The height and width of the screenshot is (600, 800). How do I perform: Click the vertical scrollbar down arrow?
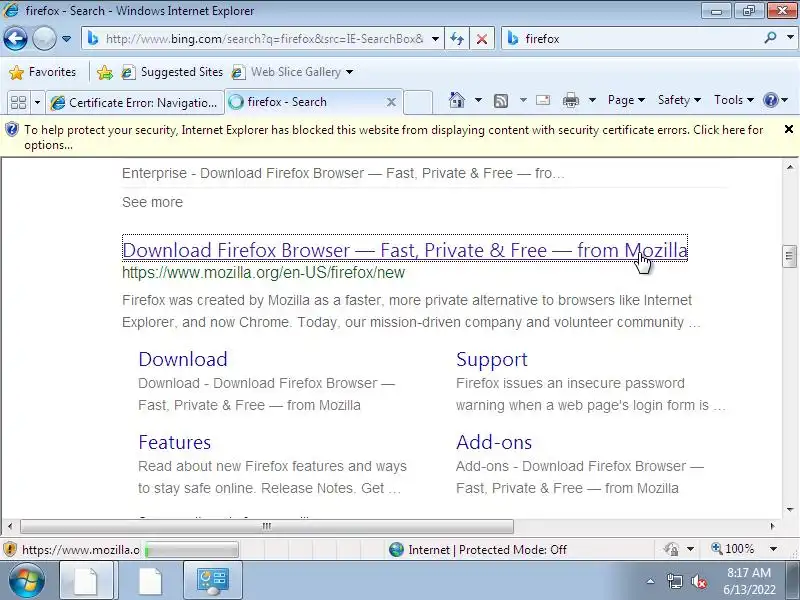click(790, 509)
